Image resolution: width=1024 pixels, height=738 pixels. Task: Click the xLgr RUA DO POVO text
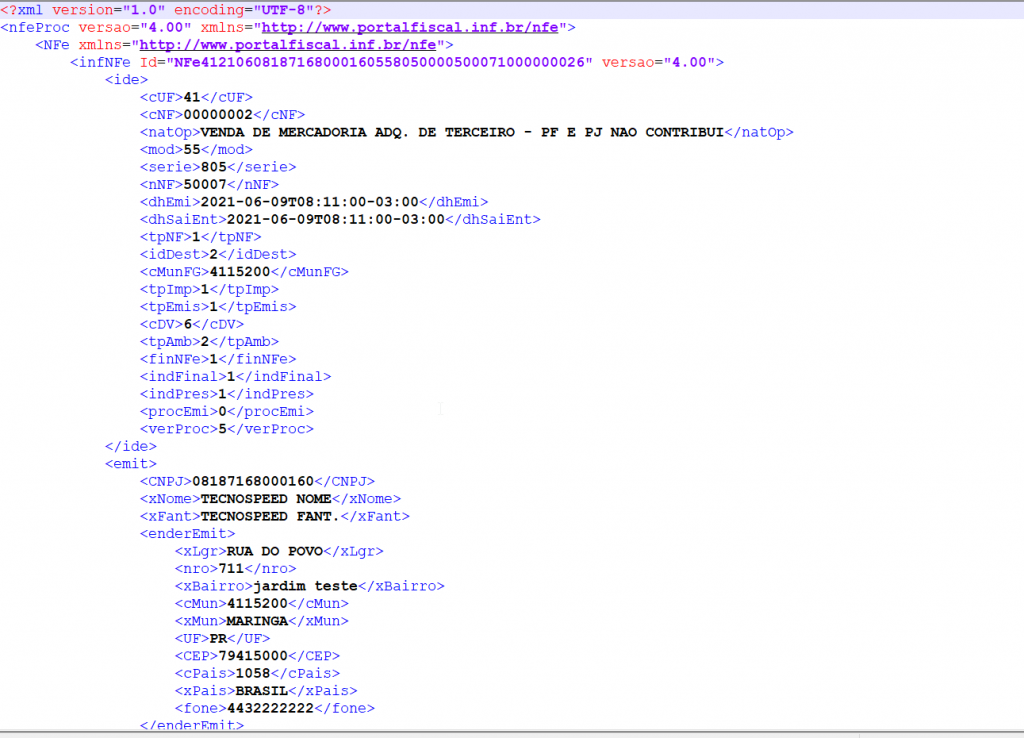click(275, 552)
